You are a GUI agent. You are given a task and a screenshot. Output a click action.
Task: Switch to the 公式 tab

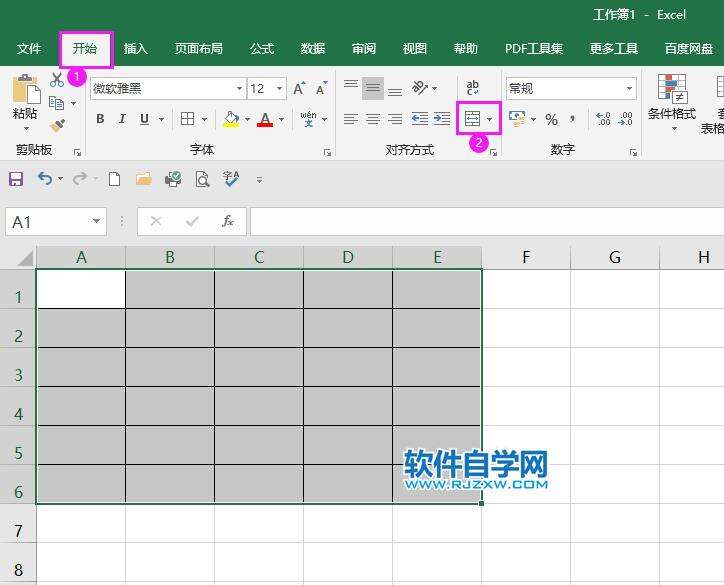[262, 48]
